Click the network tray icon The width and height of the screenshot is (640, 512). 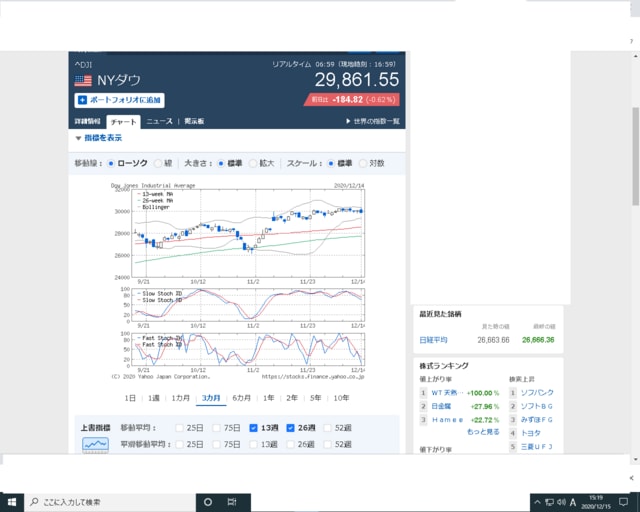[x=549, y=502]
